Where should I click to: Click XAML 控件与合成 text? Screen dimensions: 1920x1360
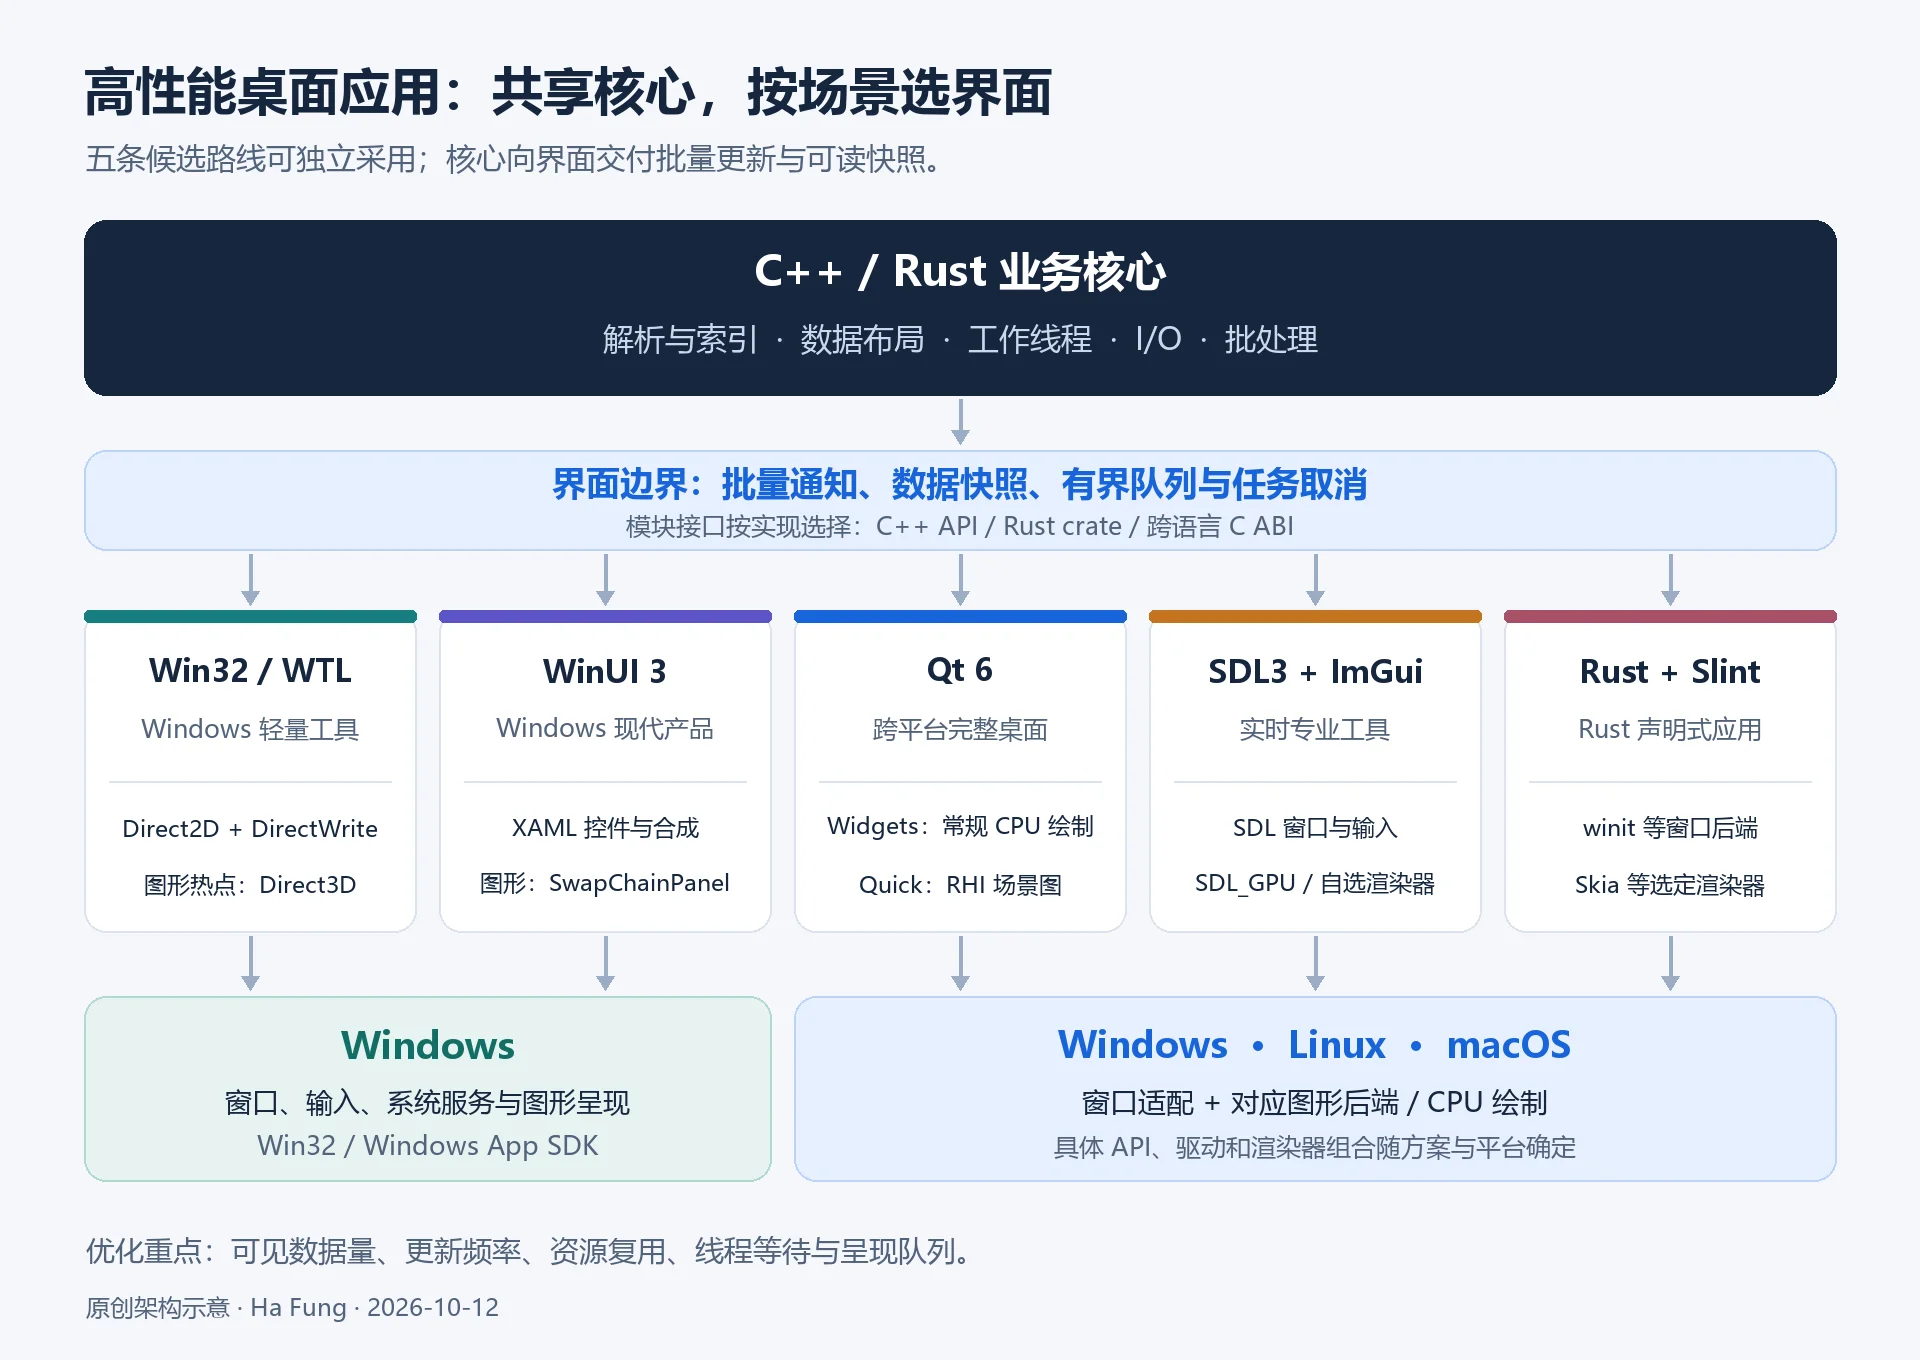tap(605, 827)
